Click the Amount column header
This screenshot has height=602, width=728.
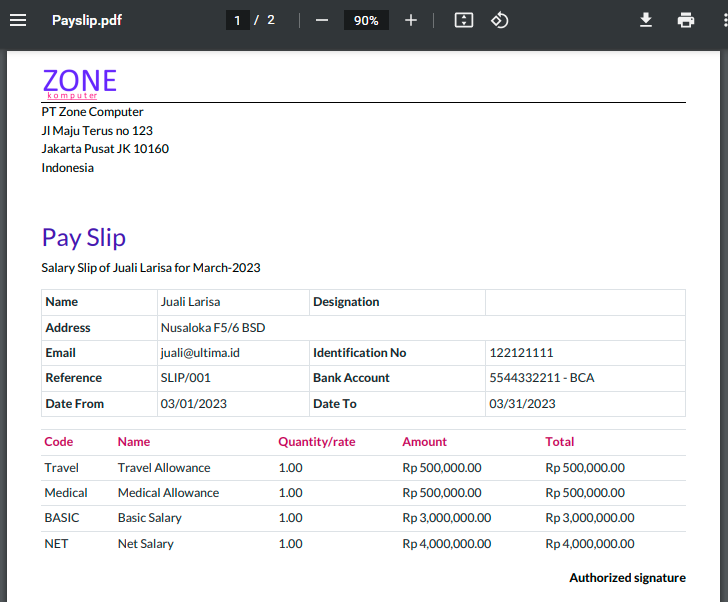[424, 442]
